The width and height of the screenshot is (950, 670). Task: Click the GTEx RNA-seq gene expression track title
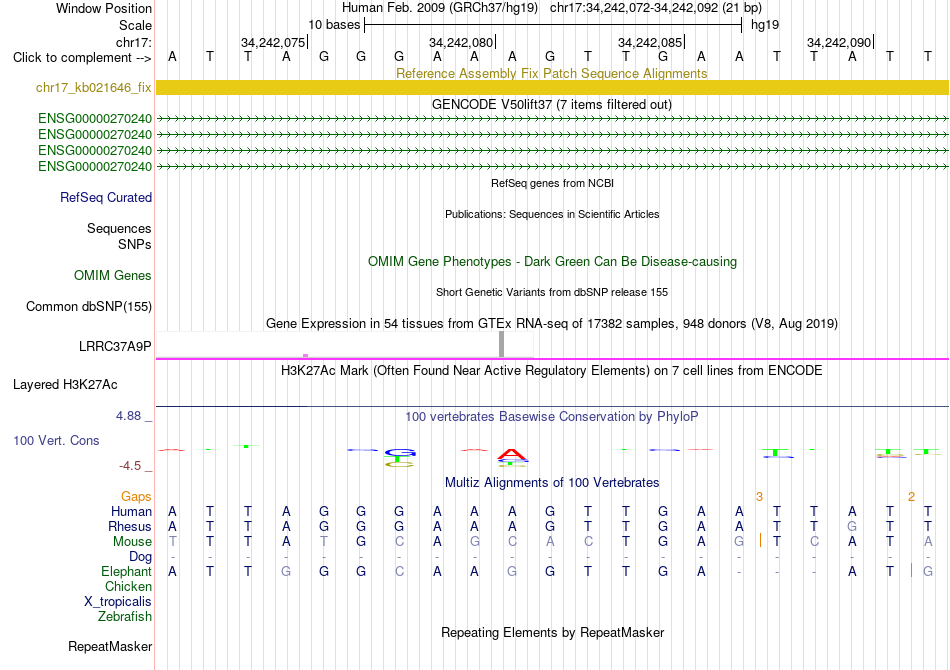552,323
